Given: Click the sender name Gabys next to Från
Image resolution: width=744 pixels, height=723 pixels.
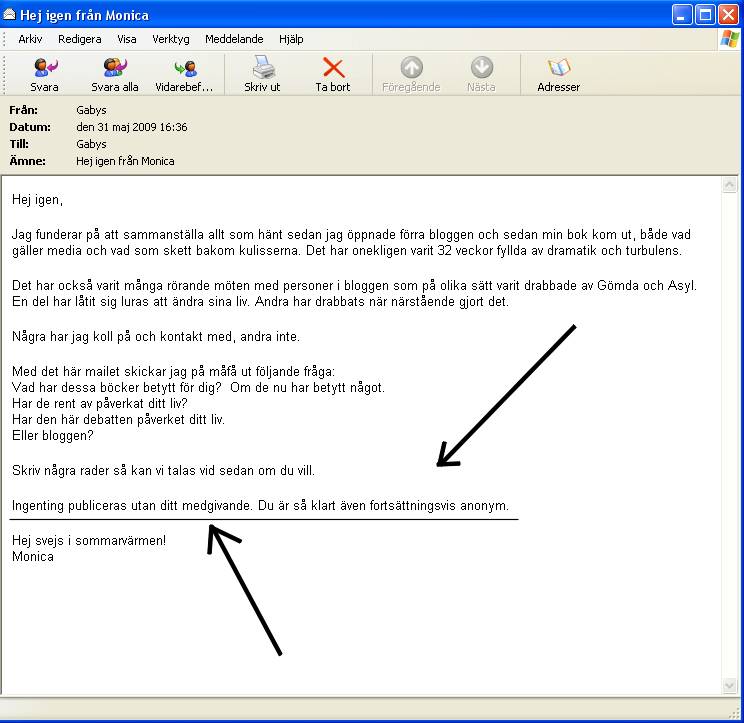Looking at the screenshot, I should click(x=91, y=110).
